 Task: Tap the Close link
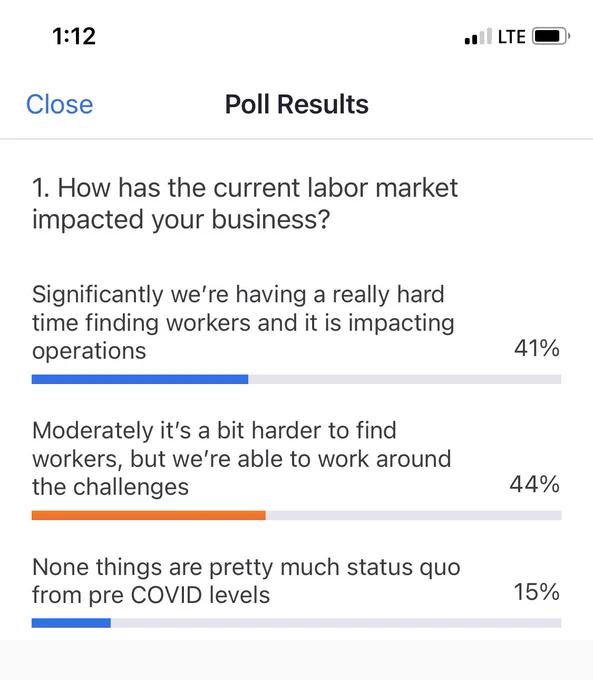tap(59, 105)
